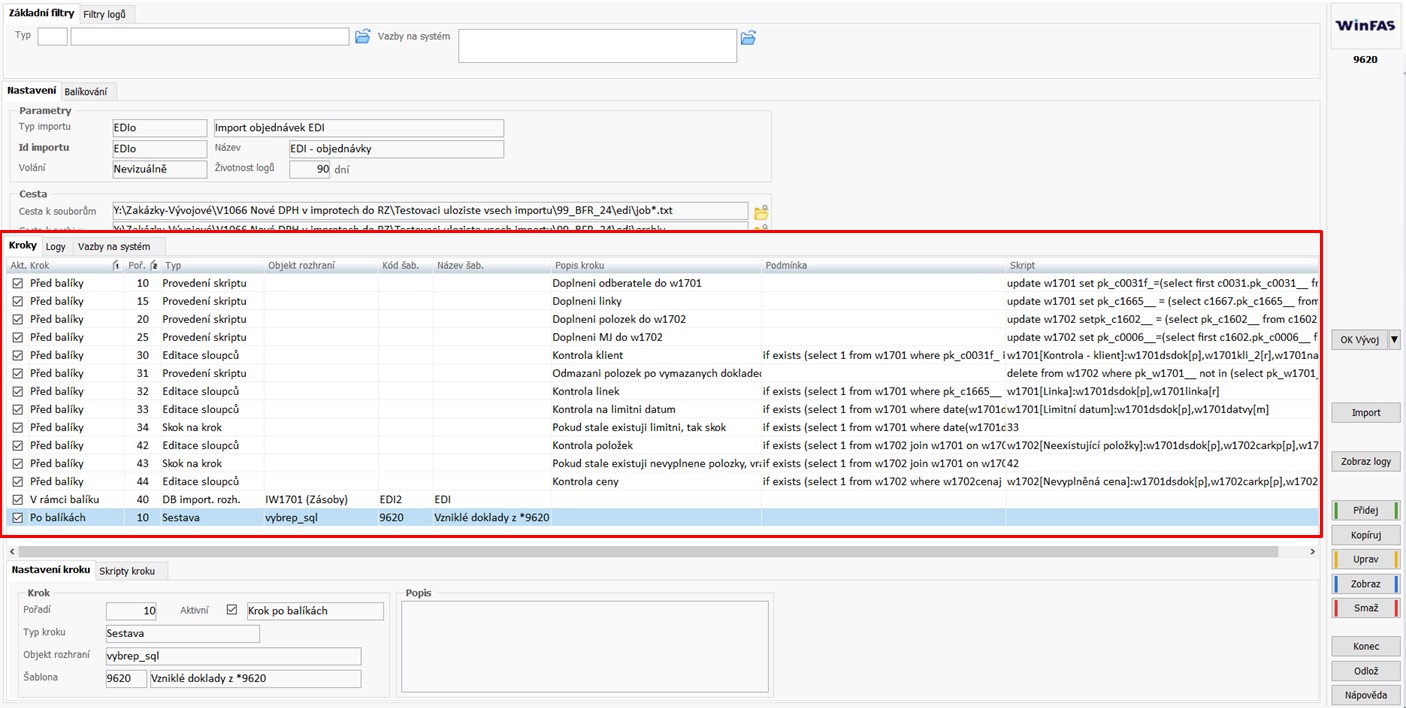Click into the Životnost logů field
This screenshot has width=1406, height=708.
click(x=308, y=169)
